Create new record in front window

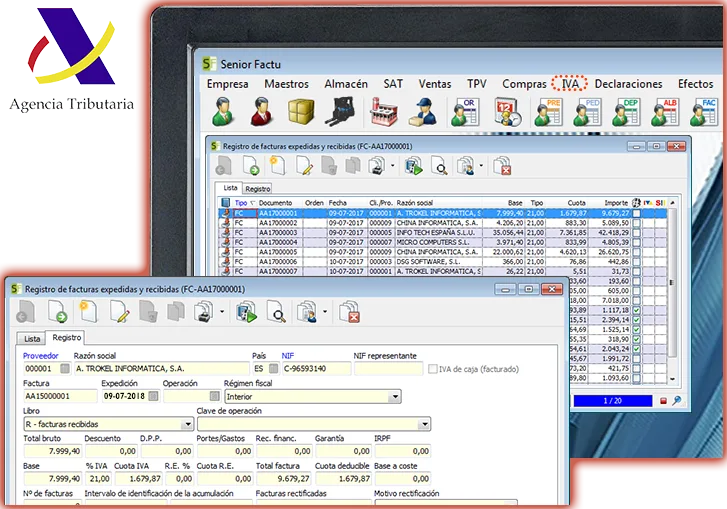coord(88,312)
